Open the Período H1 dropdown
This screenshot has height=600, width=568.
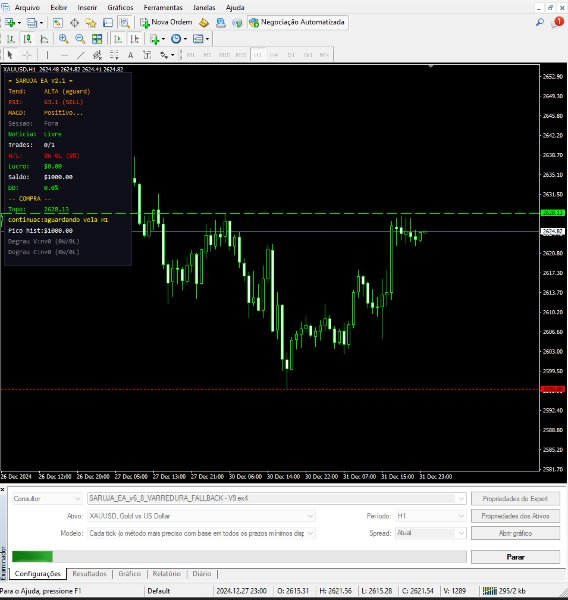[431, 516]
